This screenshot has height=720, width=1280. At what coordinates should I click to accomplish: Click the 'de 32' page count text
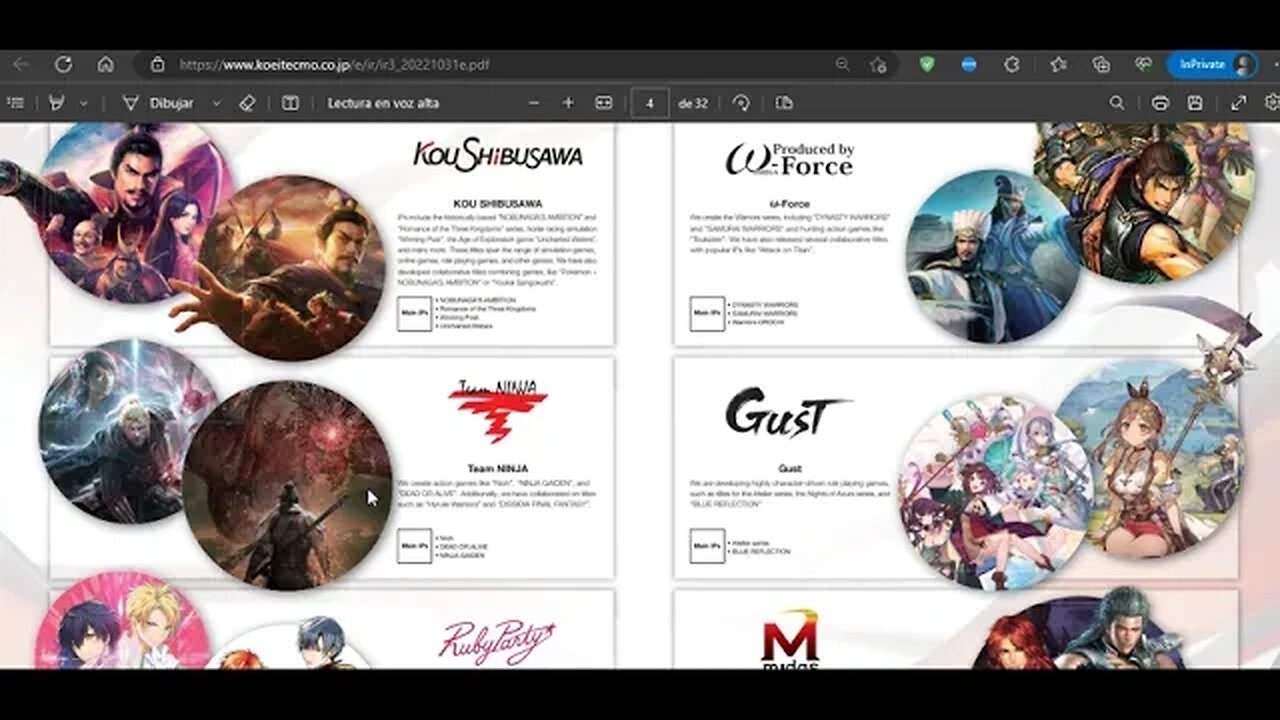693,103
